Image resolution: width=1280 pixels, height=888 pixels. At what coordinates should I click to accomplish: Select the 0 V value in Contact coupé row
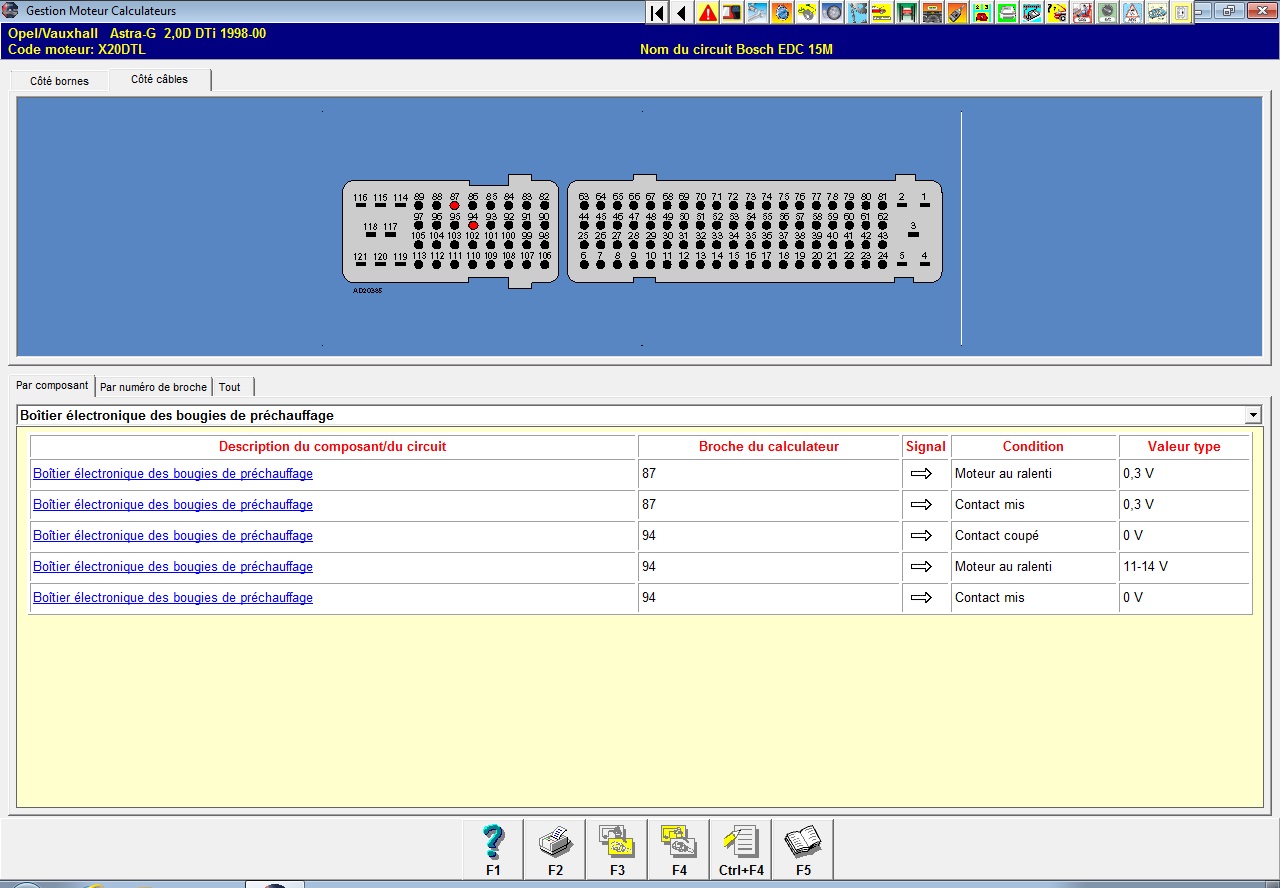(x=1184, y=536)
